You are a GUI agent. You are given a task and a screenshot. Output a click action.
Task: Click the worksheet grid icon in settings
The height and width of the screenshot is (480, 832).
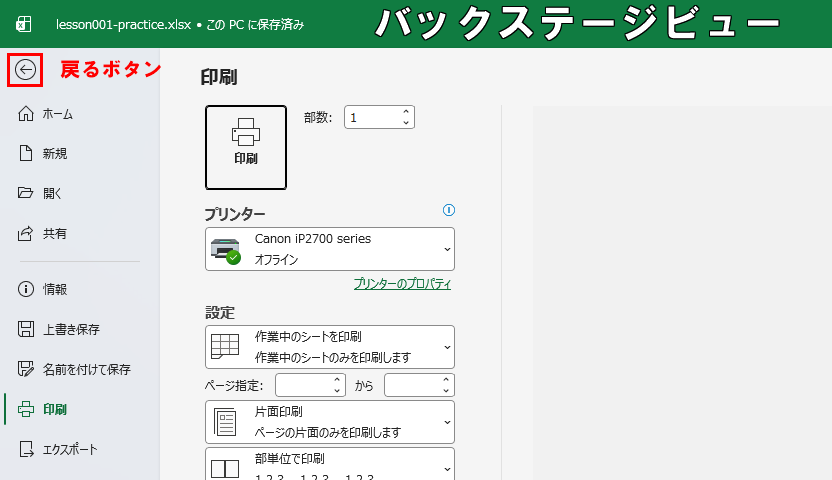coord(225,347)
